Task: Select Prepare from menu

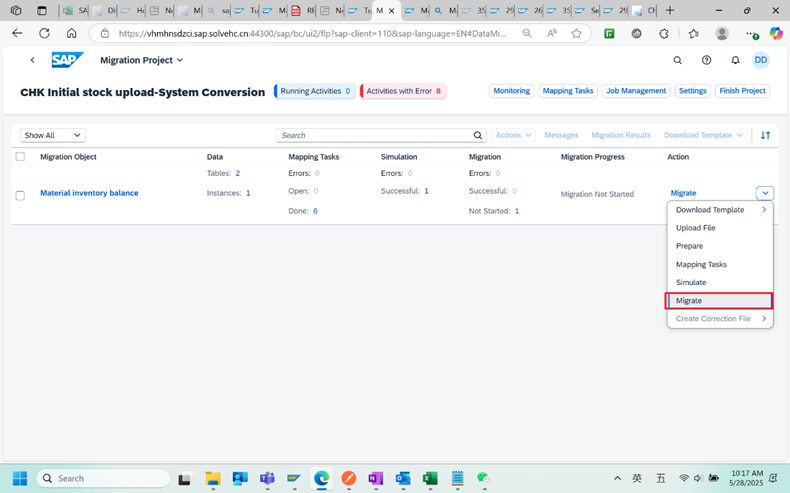Action: coord(719,246)
